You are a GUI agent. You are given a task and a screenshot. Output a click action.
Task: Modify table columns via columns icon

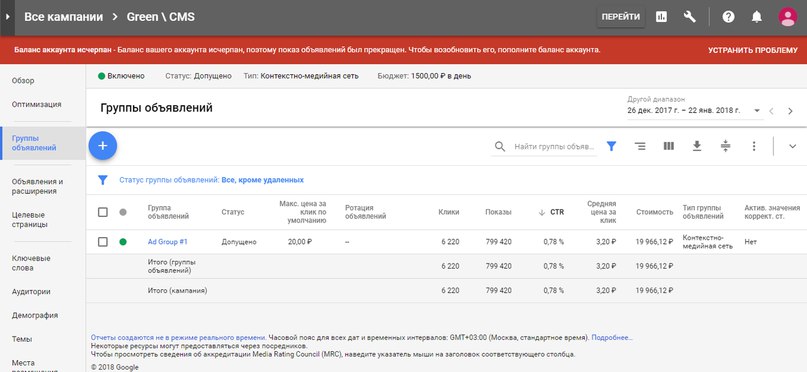click(x=669, y=146)
